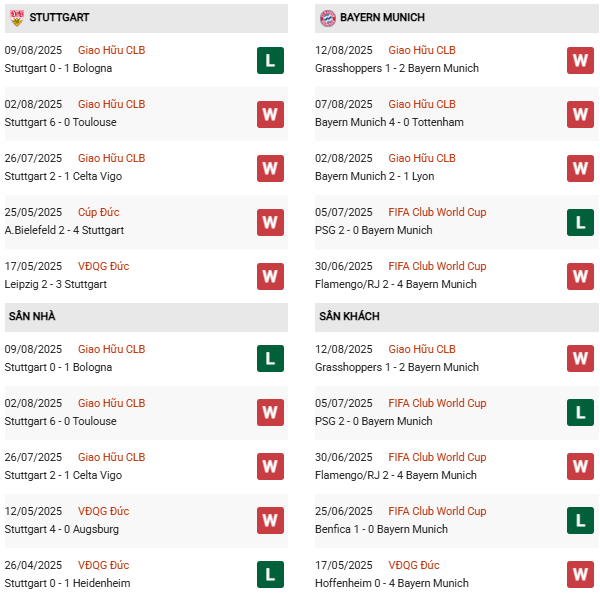Click the L badge beside Benfica 1 - 0 Bayern Munich
This screenshot has width=600, height=595.
point(580,521)
